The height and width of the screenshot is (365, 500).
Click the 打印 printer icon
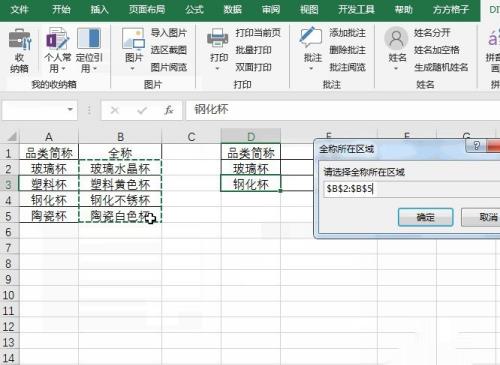(x=218, y=38)
